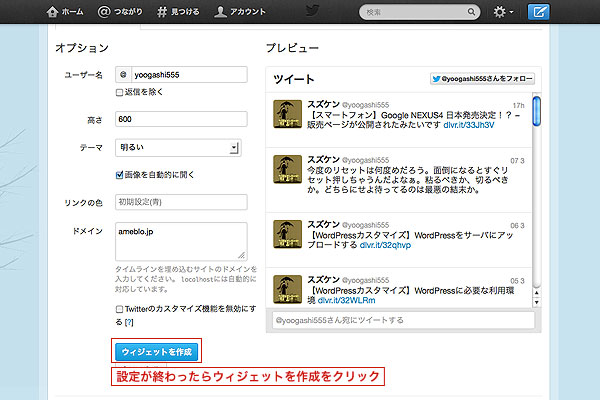Open the テーマ theme dropdown
Image resolution: width=600 pixels, height=400 pixels.
click(x=178, y=148)
